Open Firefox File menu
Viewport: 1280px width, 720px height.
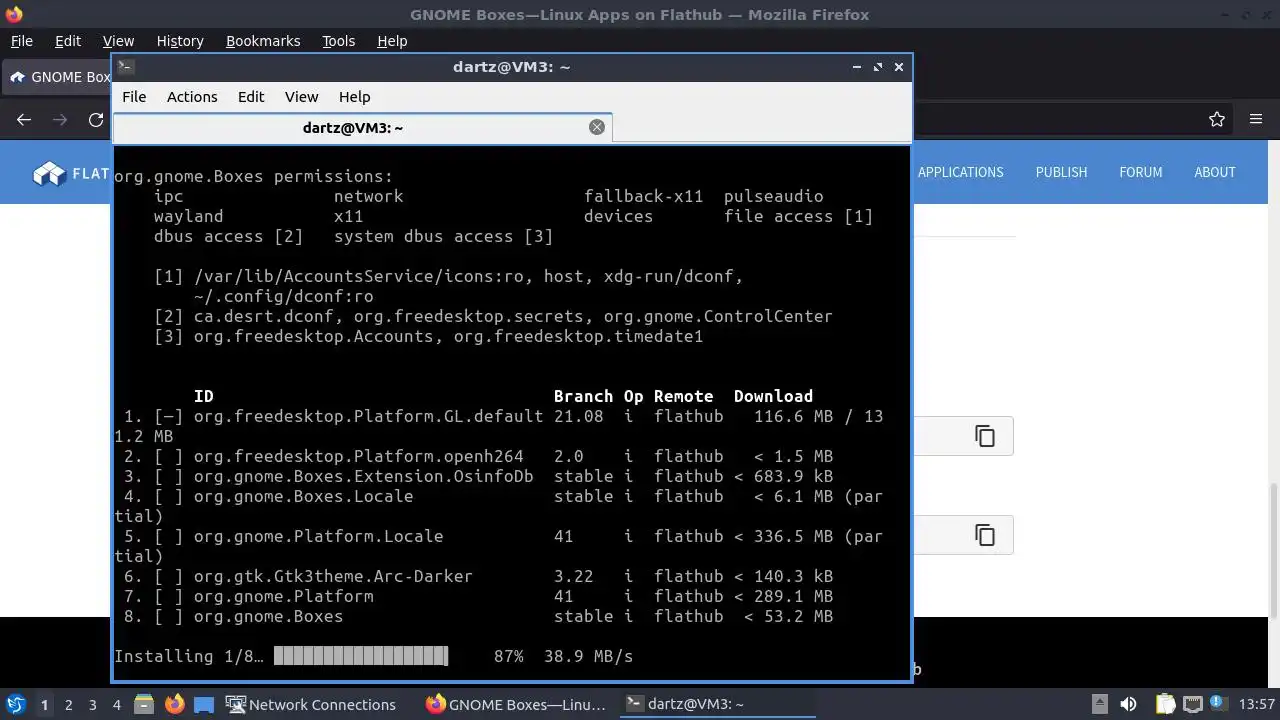[21, 41]
